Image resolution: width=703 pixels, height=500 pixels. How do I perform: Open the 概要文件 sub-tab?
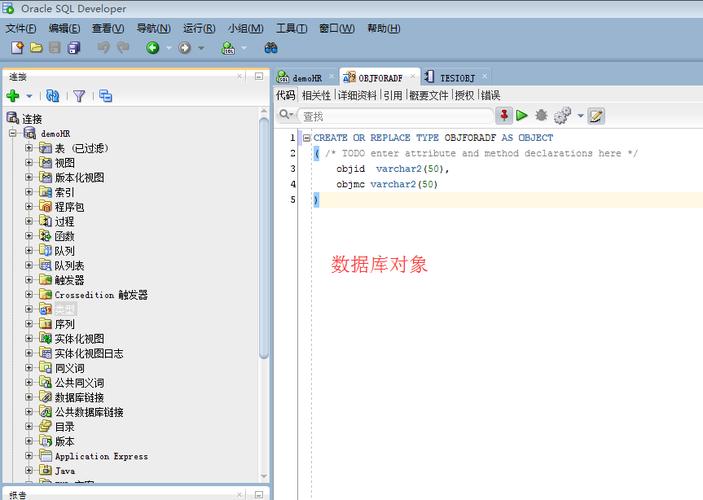click(x=428, y=95)
